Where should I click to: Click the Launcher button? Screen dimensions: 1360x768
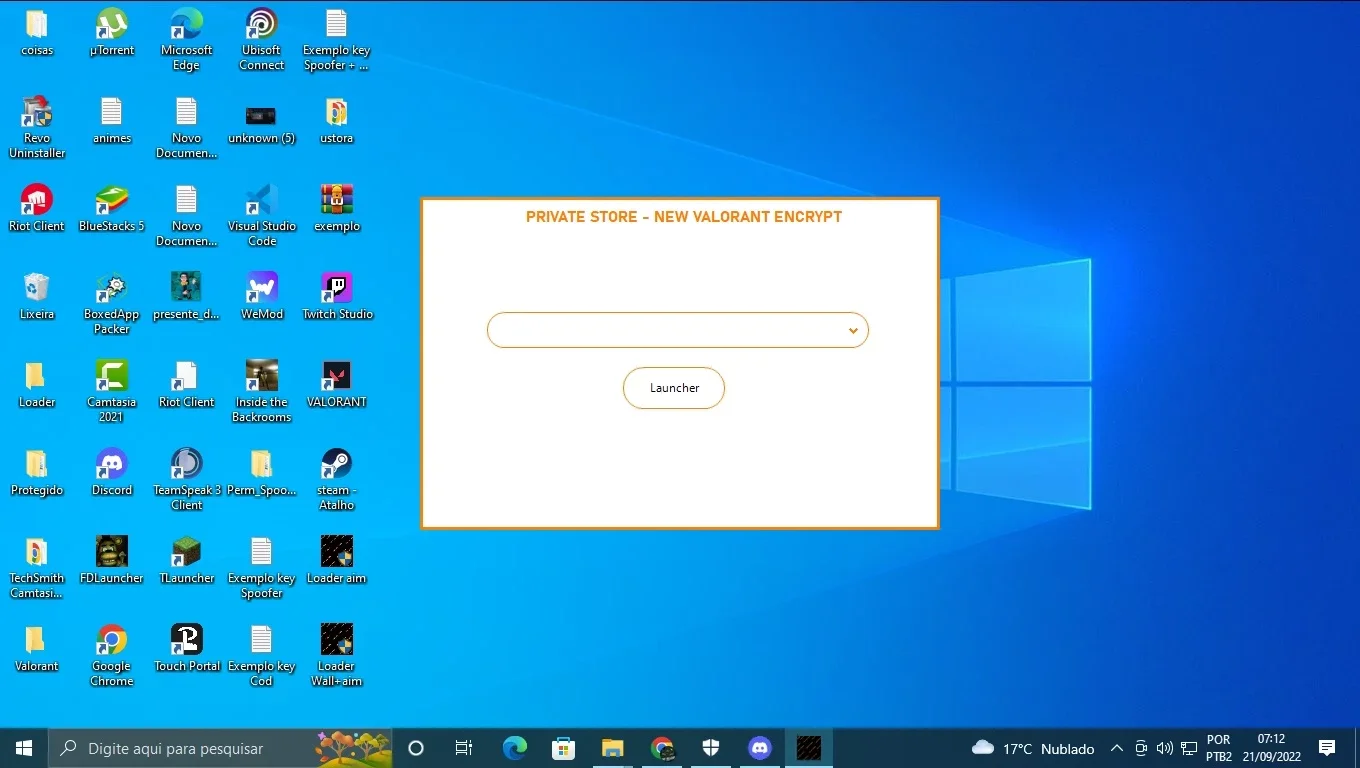pos(674,388)
